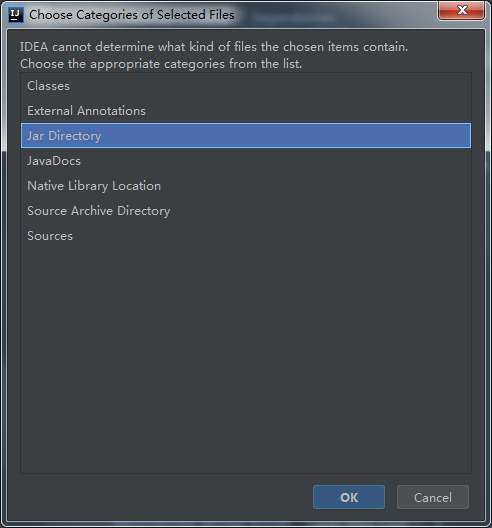Confirm with the OK button
Viewport: 492px width, 528px height.
click(349, 497)
